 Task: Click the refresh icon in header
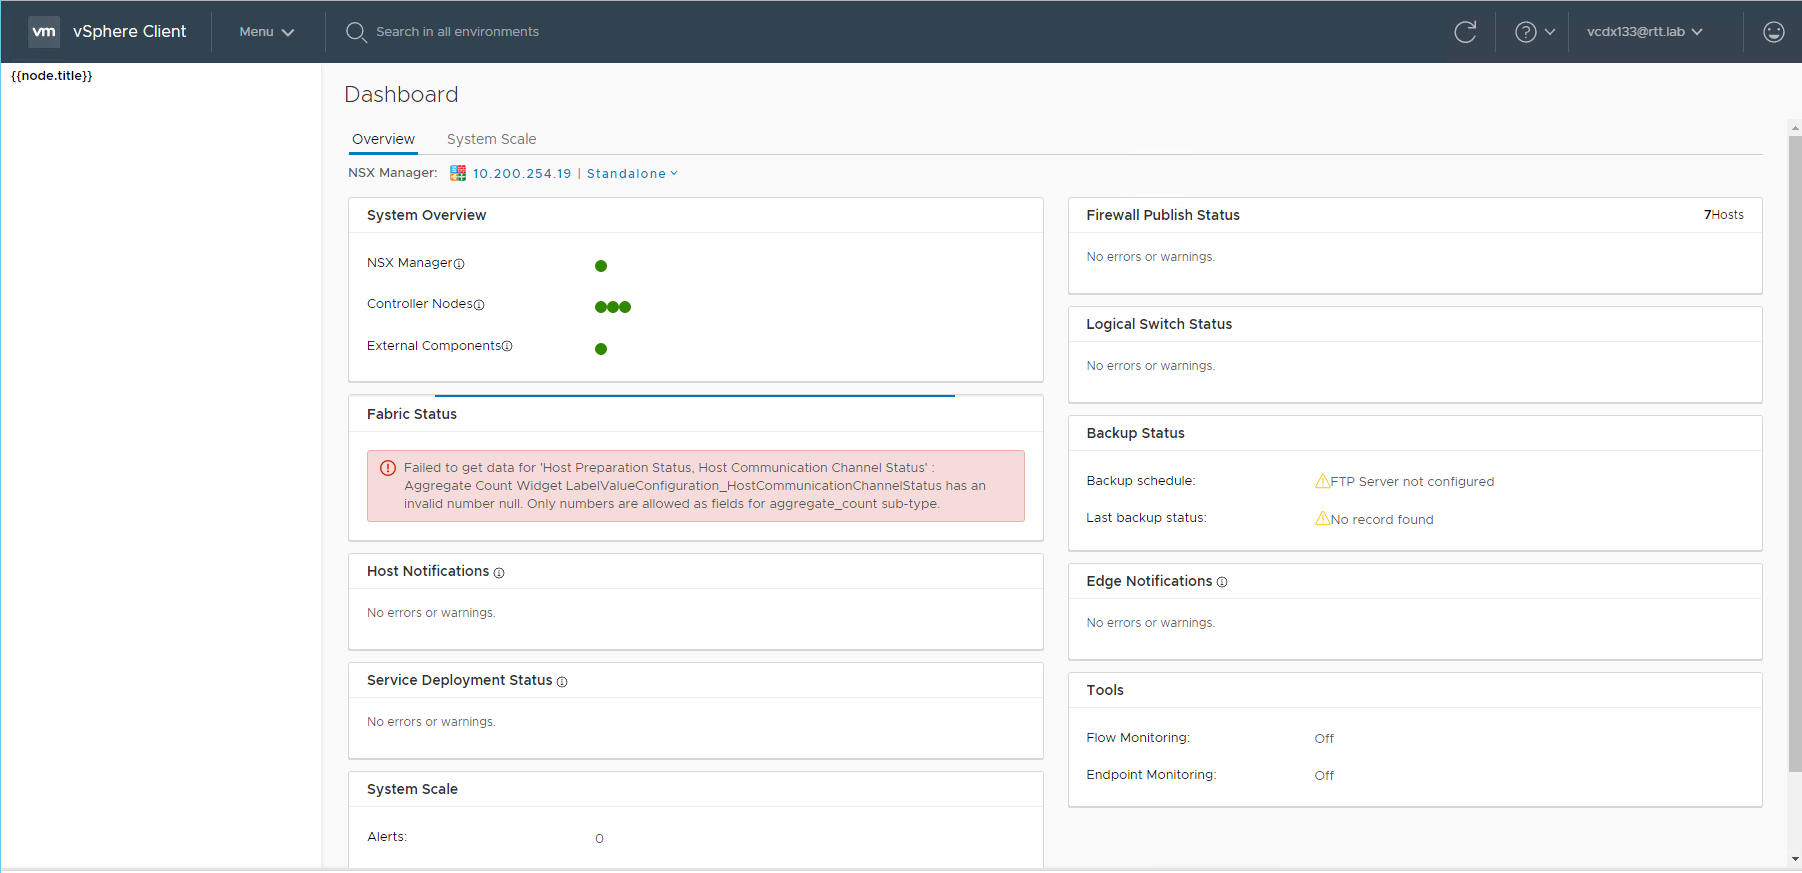[1465, 32]
